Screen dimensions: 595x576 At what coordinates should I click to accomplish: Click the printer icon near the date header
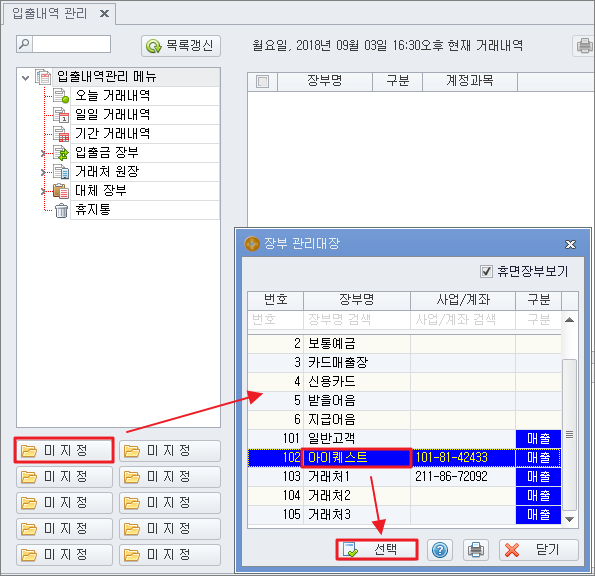click(584, 46)
